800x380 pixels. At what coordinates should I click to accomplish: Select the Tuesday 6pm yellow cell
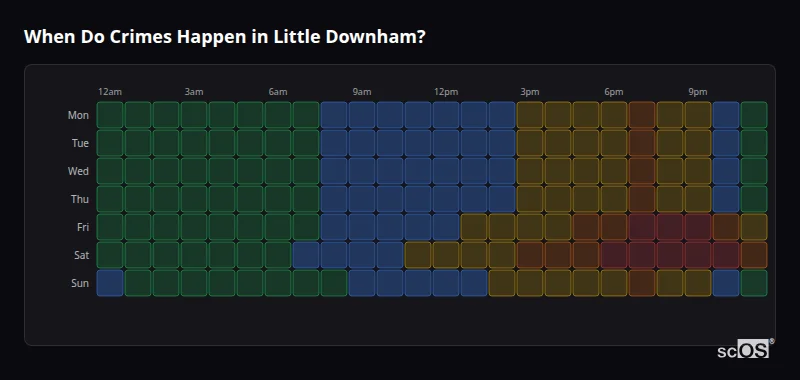click(x=614, y=143)
